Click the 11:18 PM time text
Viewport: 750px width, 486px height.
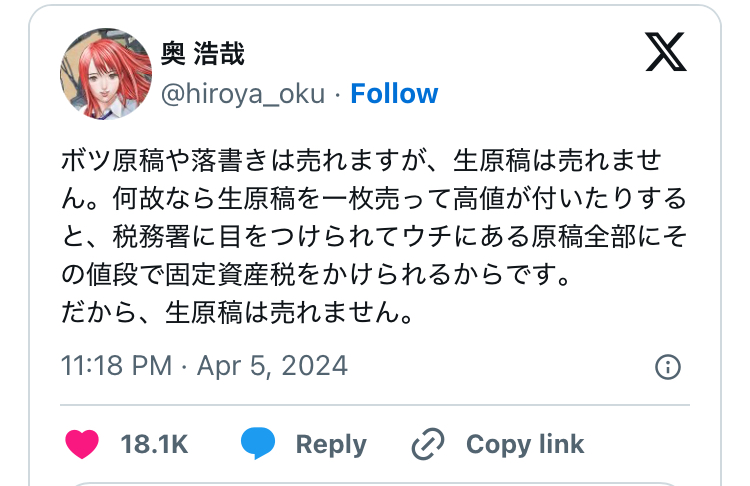(115, 366)
